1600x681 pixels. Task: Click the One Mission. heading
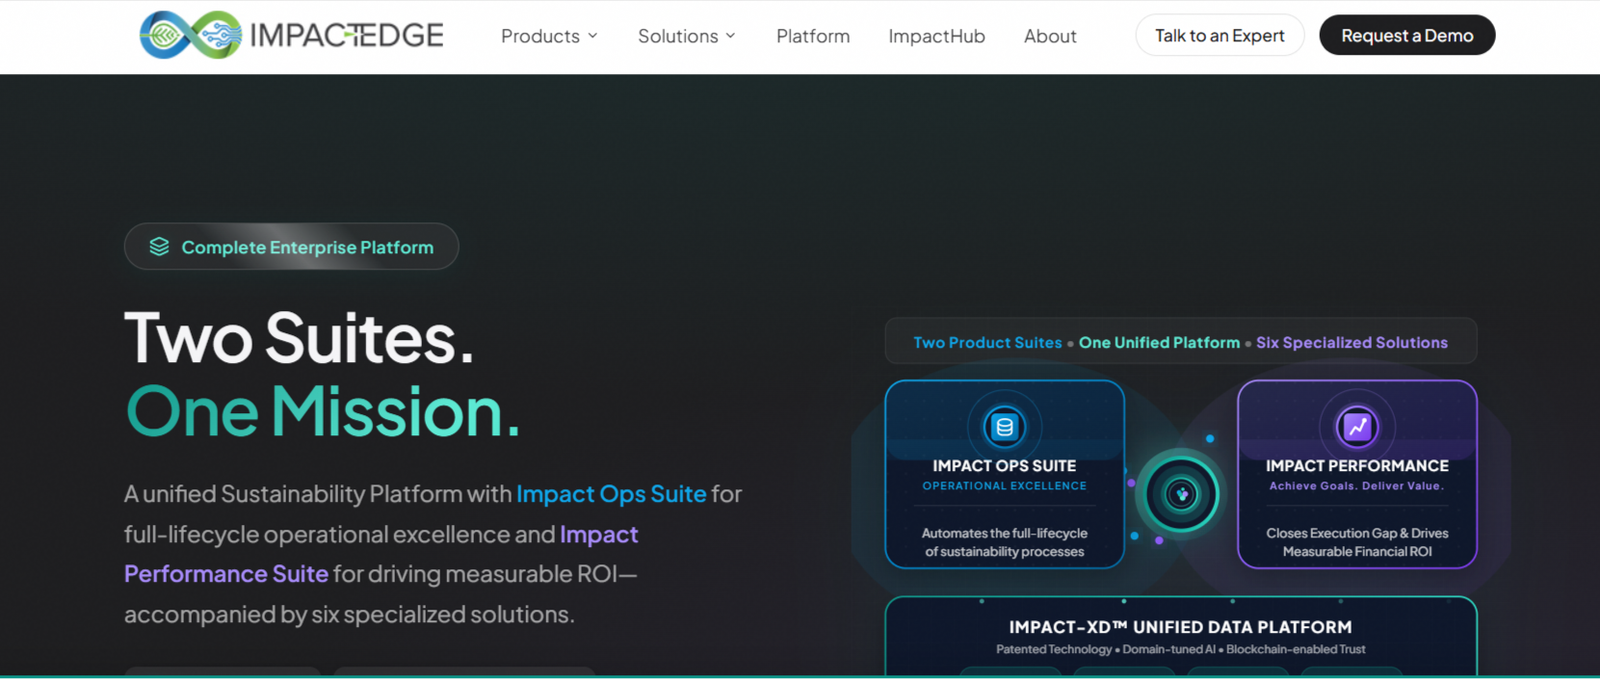(x=323, y=412)
